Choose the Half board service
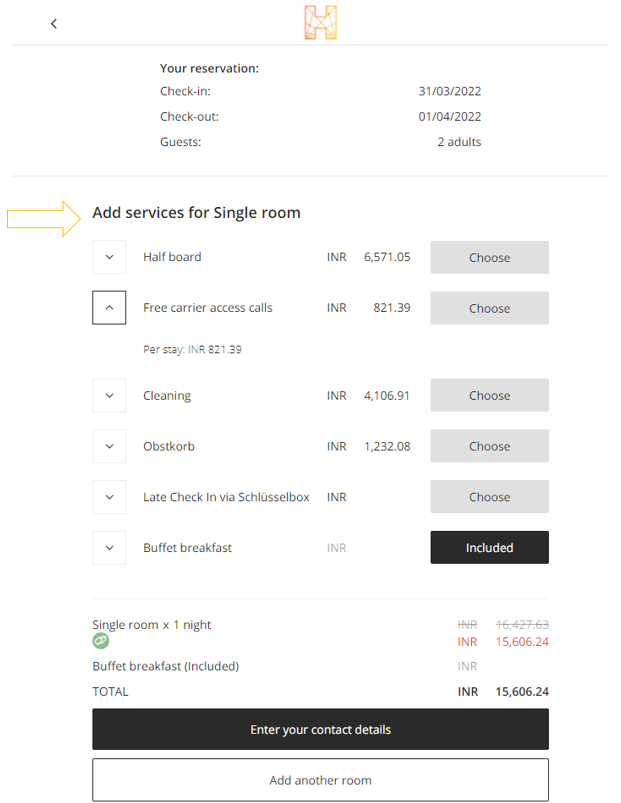Image resolution: width=621 pixels, height=803 pixels. pyautogui.click(x=489, y=256)
